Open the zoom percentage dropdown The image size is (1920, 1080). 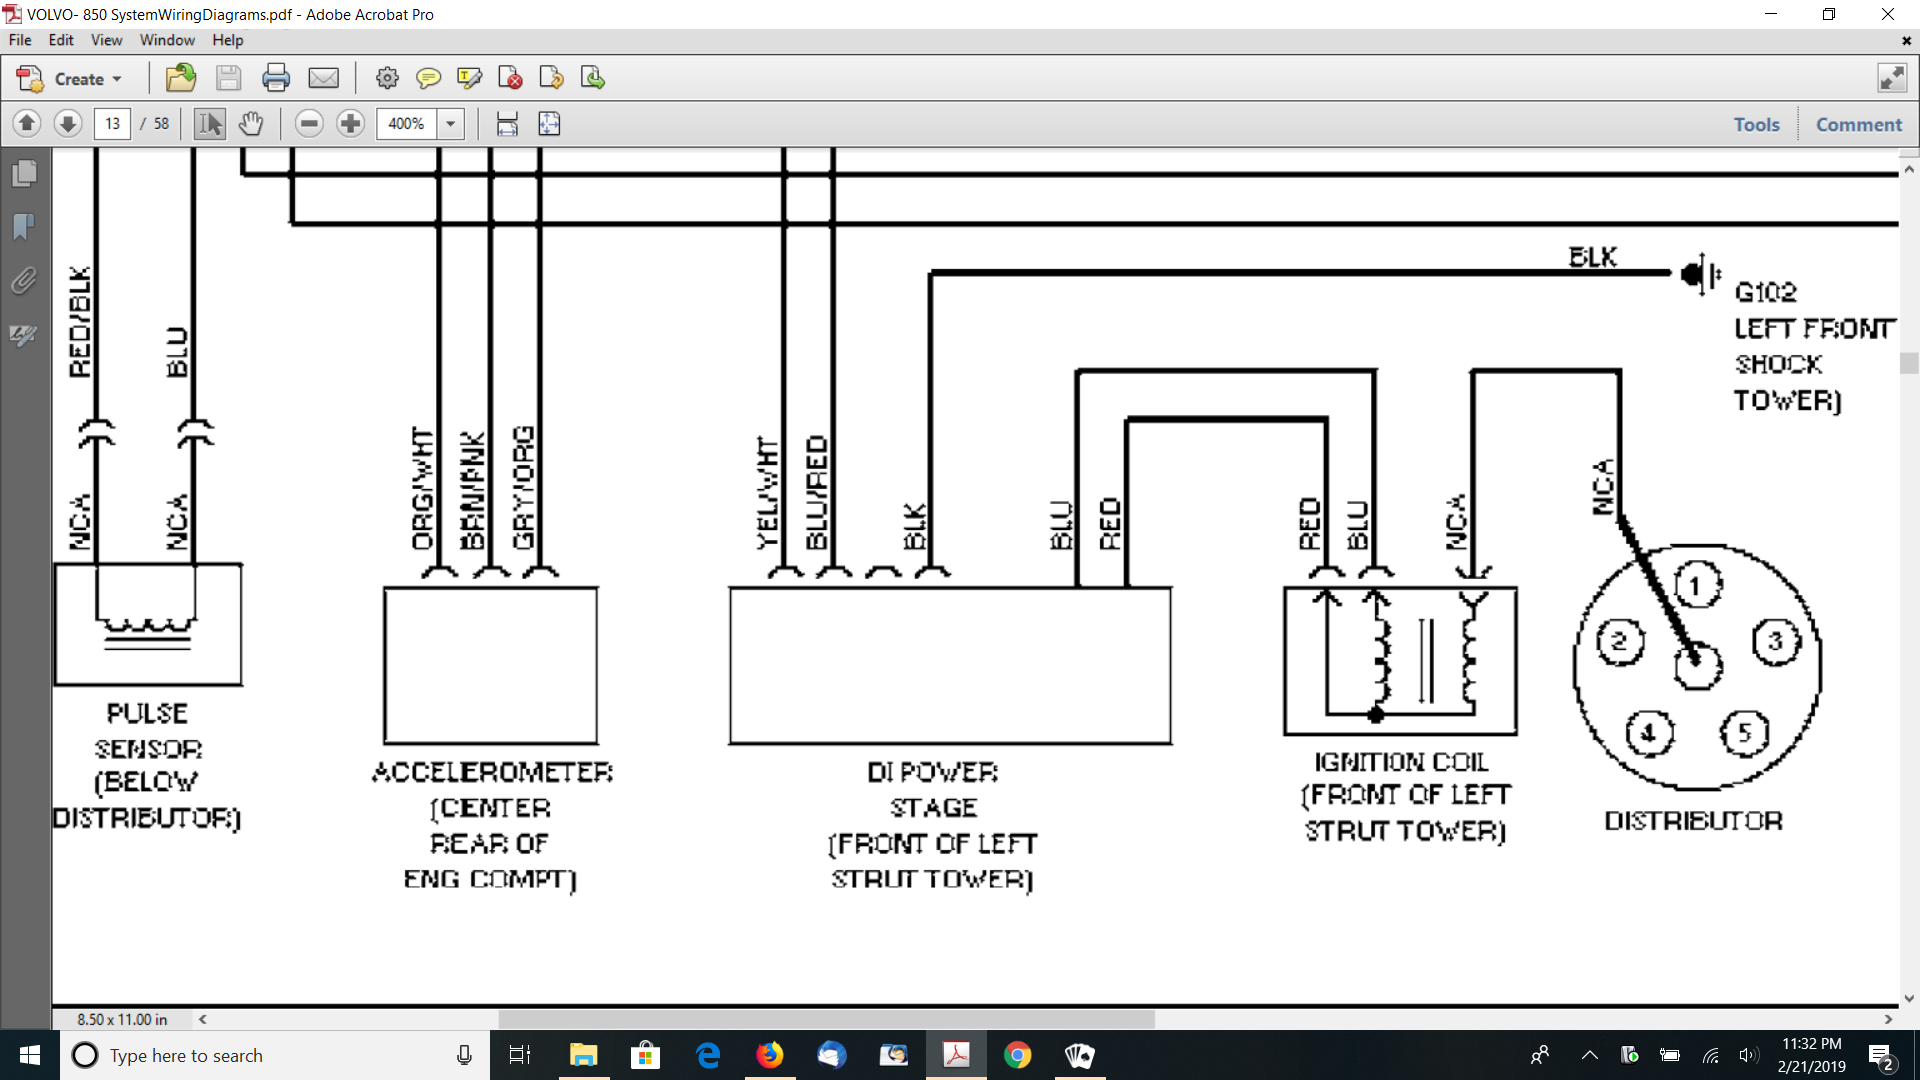point(451,123)
